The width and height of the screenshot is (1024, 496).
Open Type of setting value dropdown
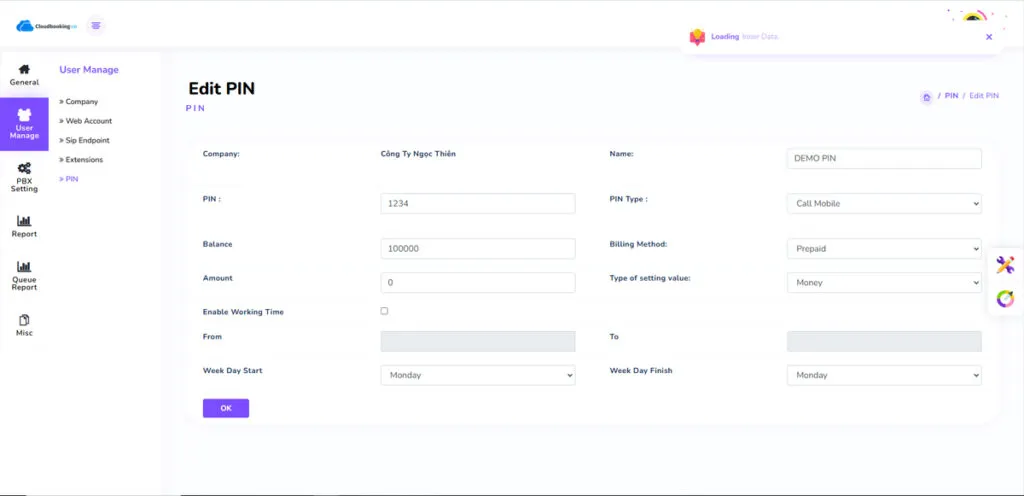(x=884, y=283)
